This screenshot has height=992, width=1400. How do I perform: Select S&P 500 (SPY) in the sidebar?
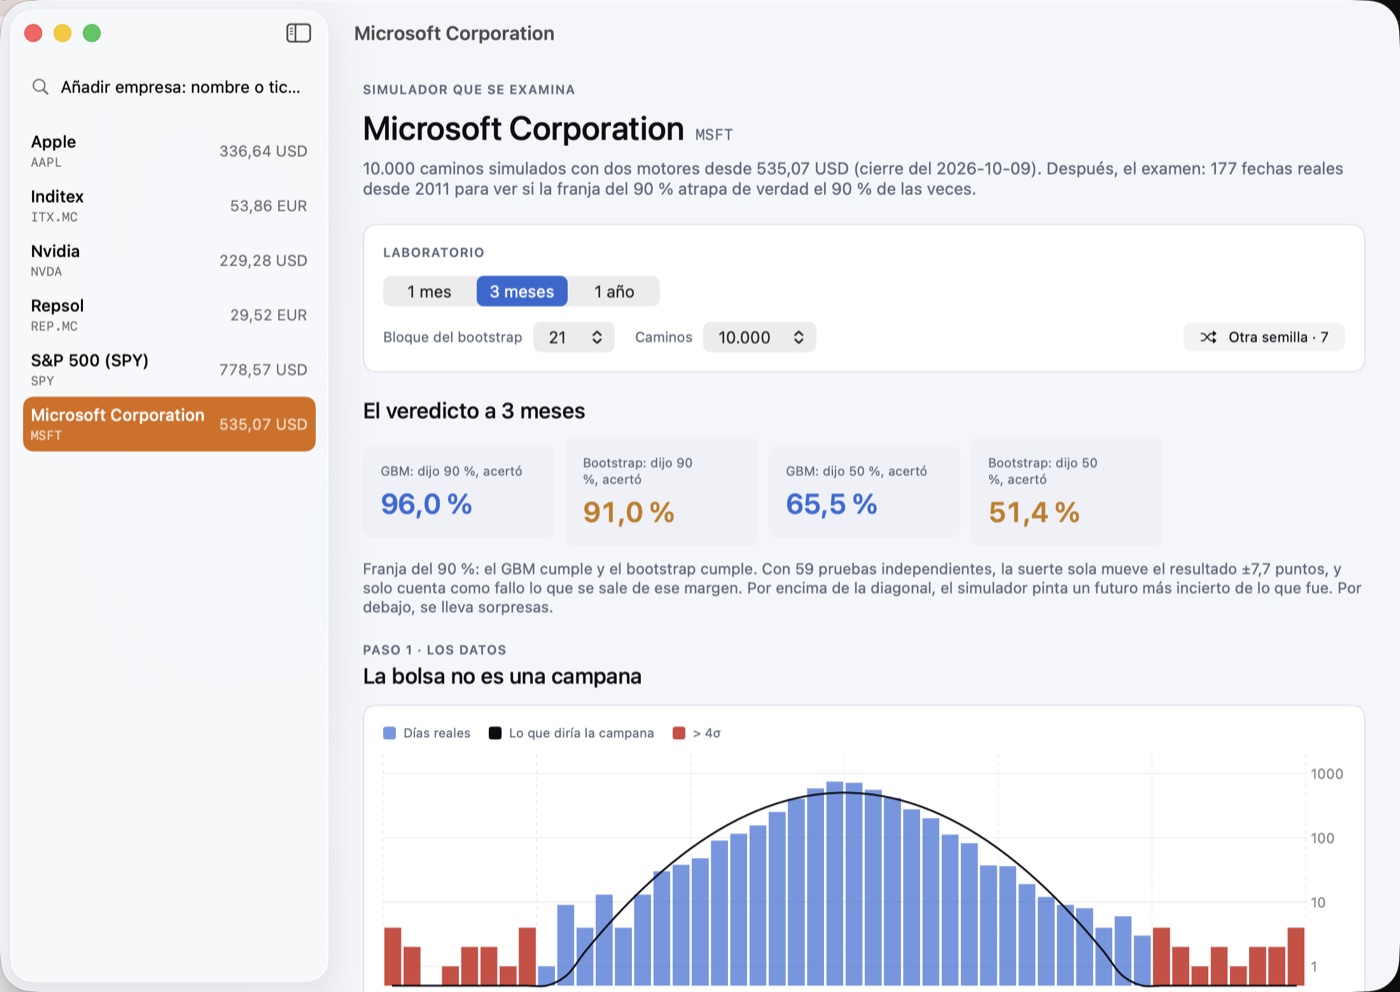click(x=169, y=369)
